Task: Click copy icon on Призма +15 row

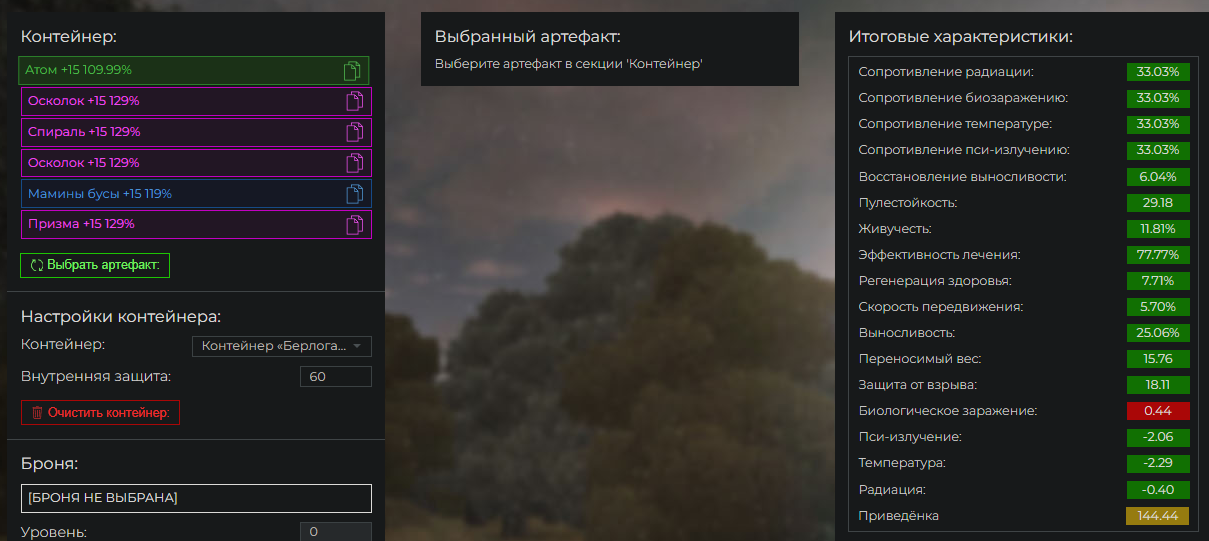Action: (354, 225)
